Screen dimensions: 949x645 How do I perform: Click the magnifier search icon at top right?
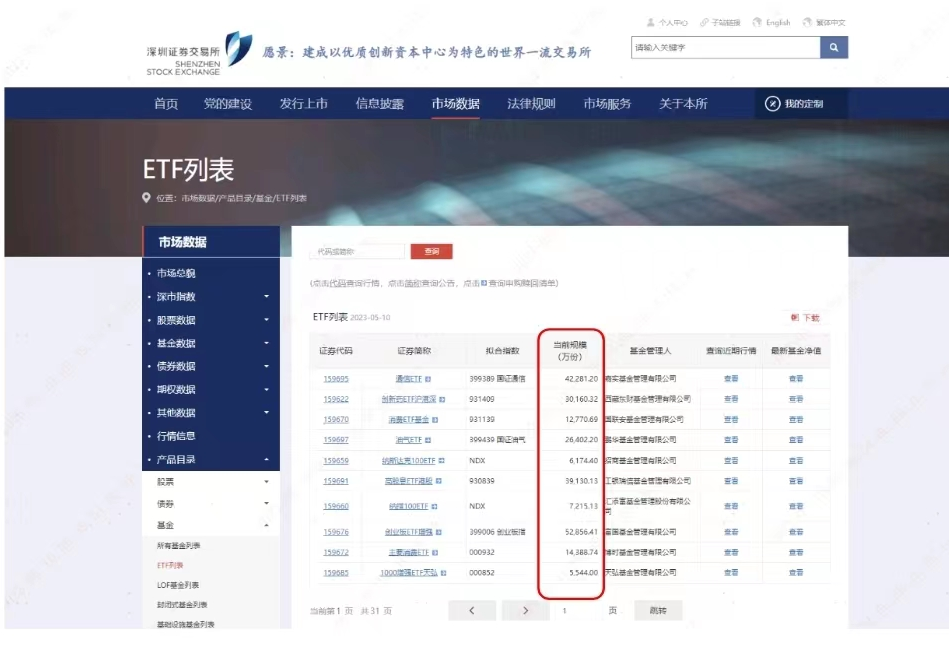833,47
